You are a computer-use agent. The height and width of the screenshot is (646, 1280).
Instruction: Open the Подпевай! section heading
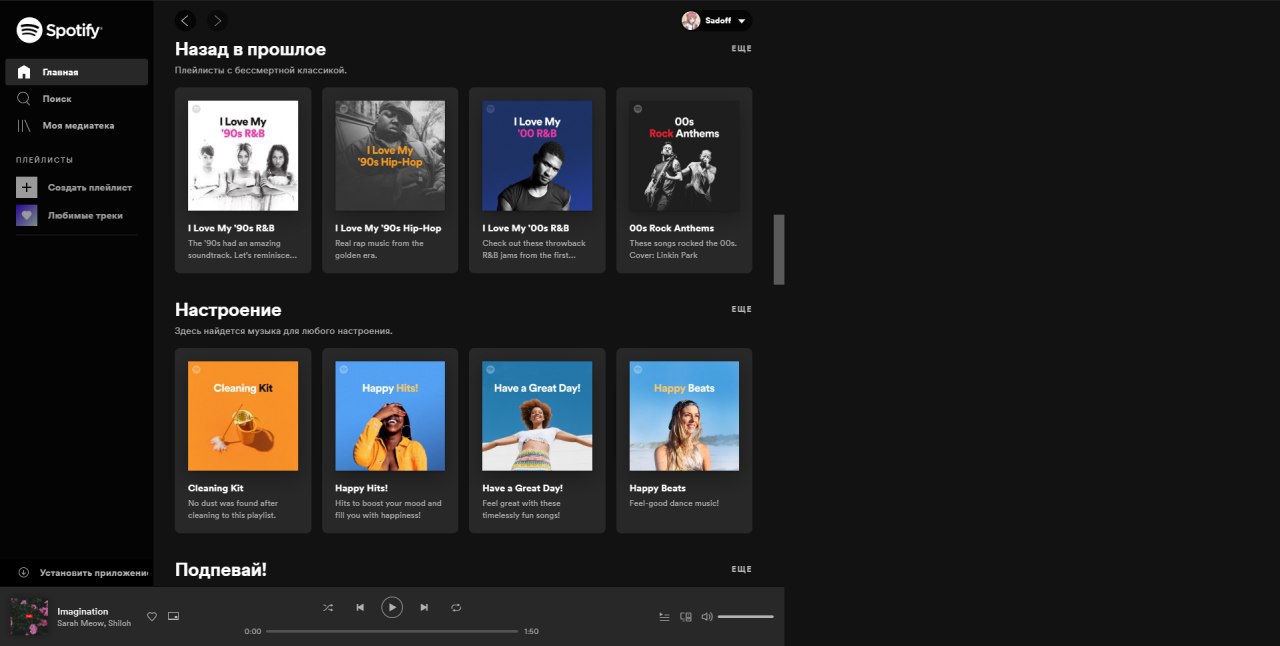pos(221,570)
